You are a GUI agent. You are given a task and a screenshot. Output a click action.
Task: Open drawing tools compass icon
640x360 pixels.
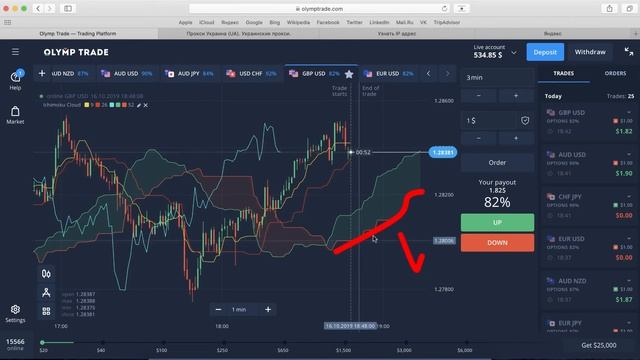[46, 292]
